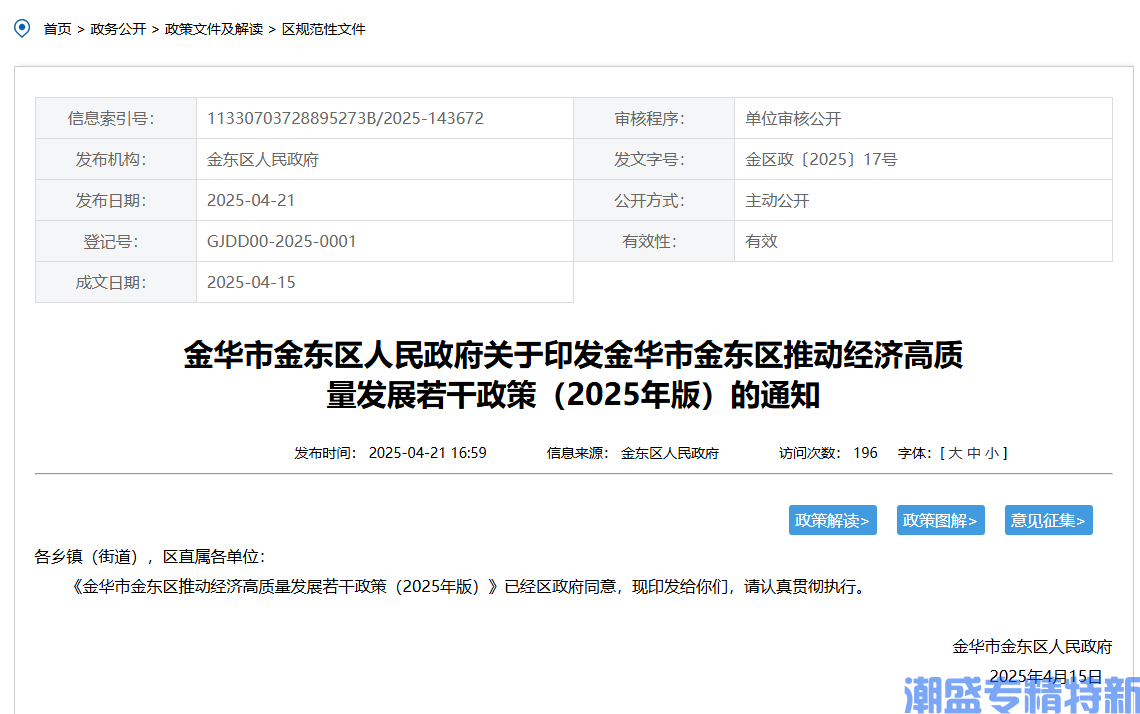Click the 政策图解> button
The image size is (1140, 714).
click(940, 520)
